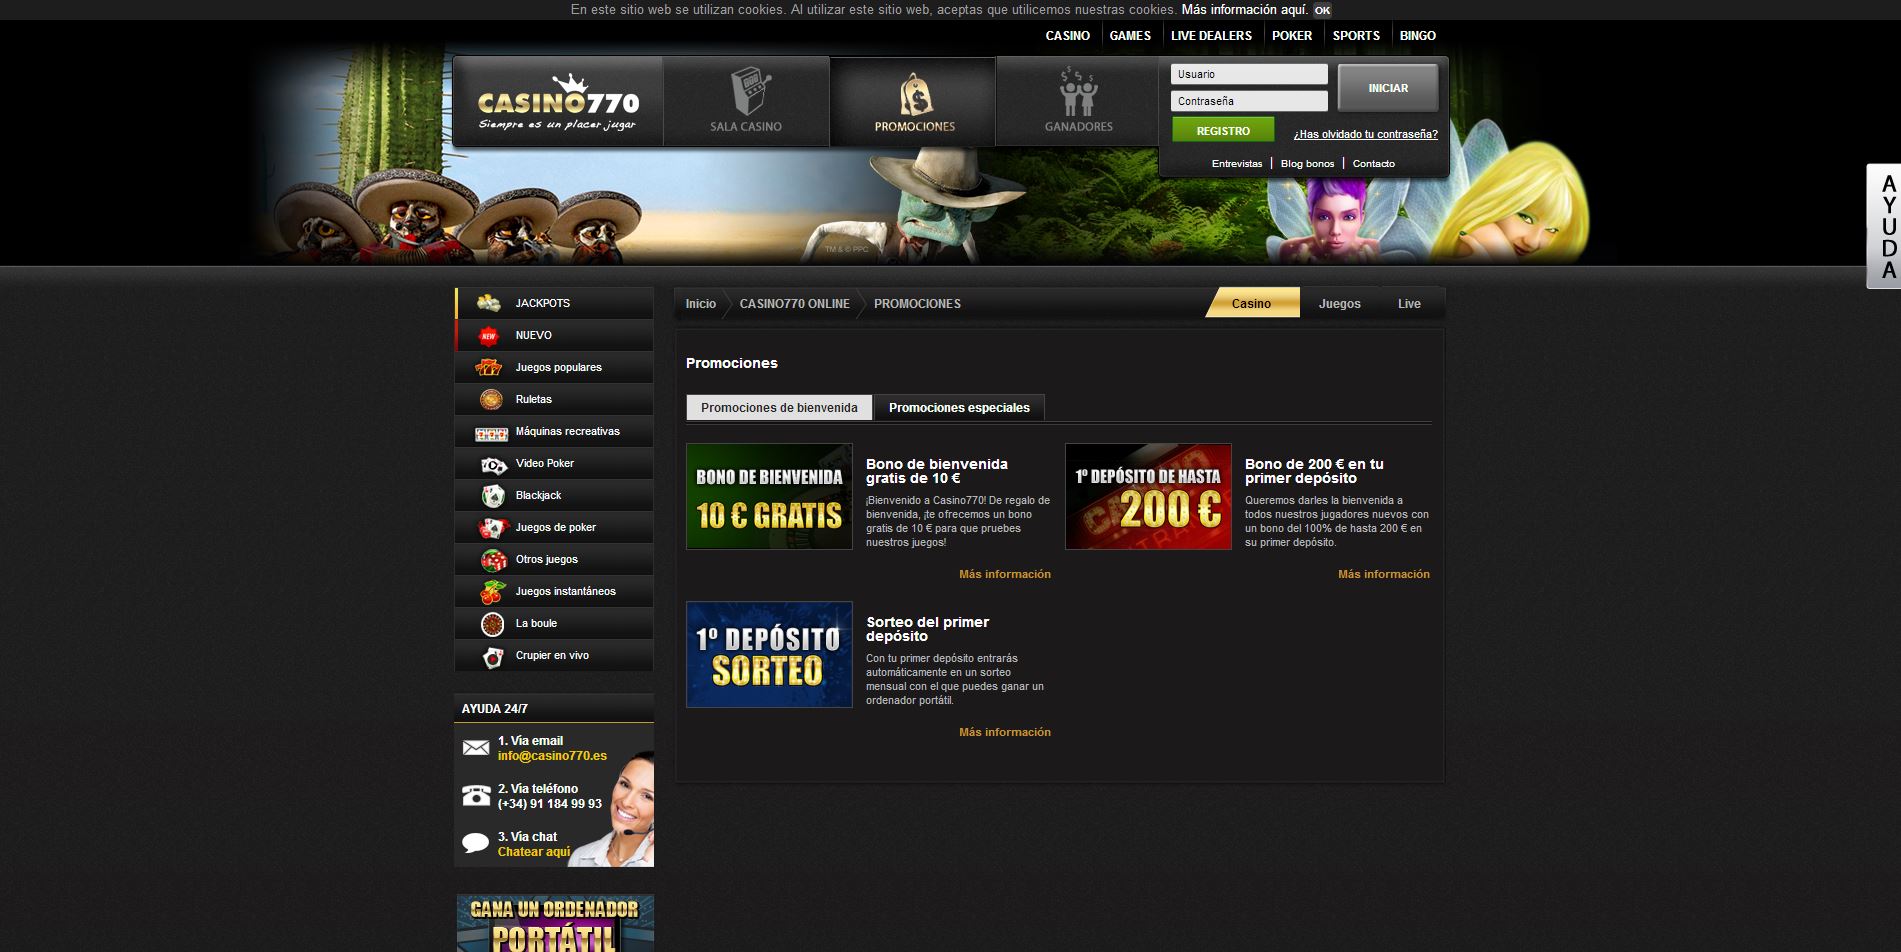Viewport: 1901px width, 952px height.
Task: Open the Juegos instantáneos cherries icon
Action: tap(492, 592)
